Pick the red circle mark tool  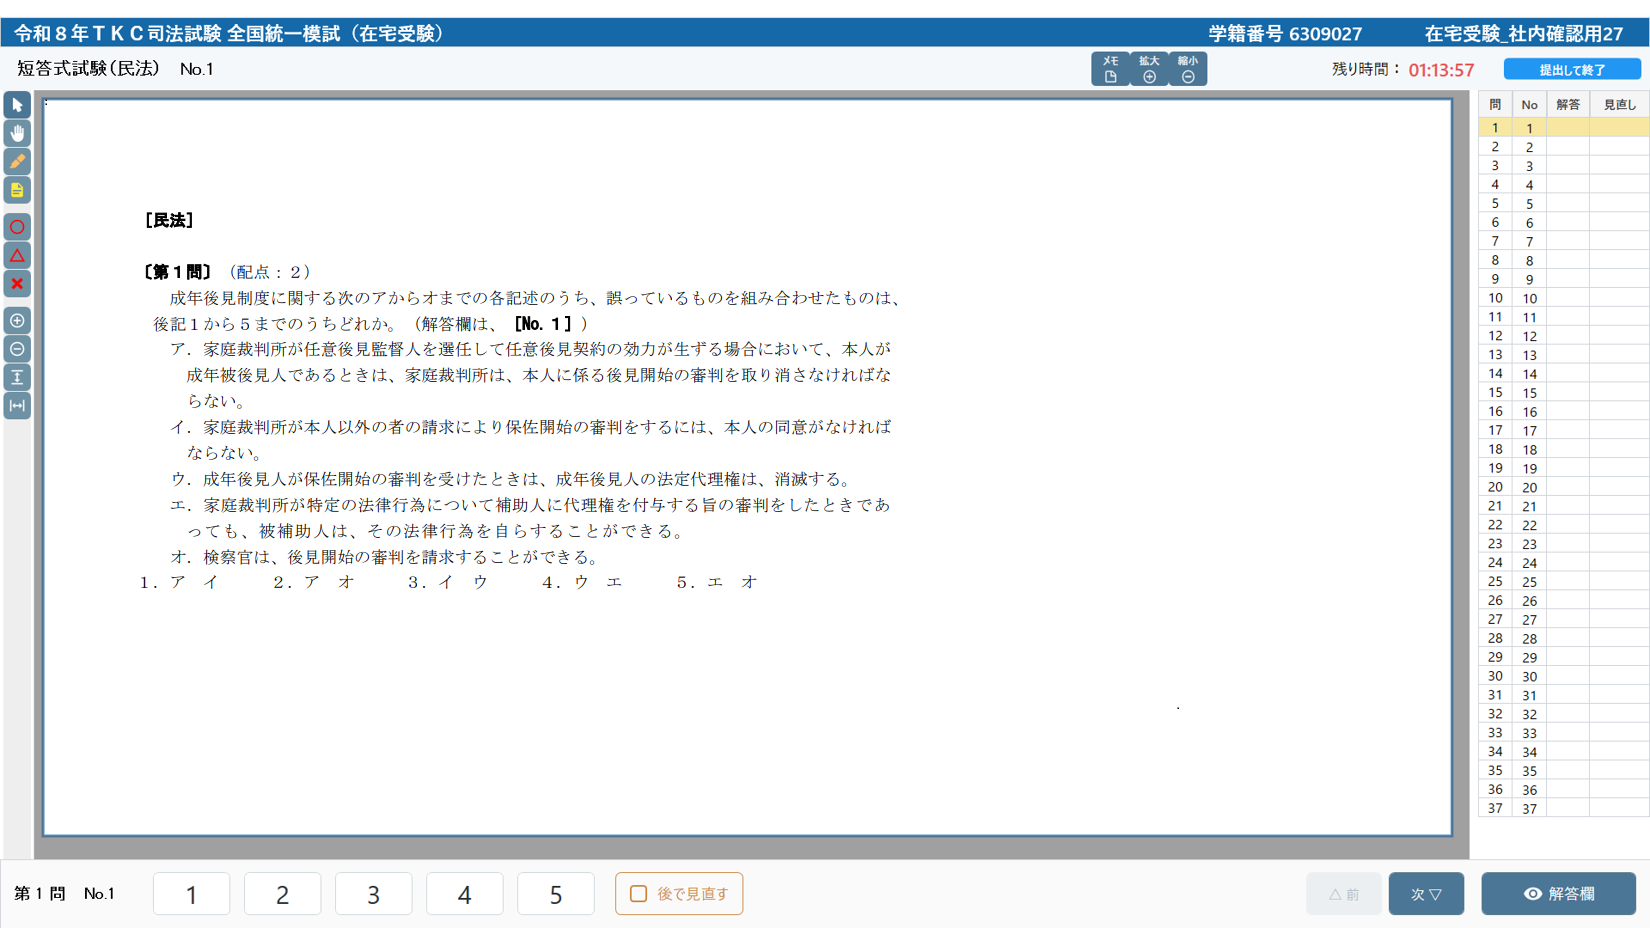(x=17, y=227)
